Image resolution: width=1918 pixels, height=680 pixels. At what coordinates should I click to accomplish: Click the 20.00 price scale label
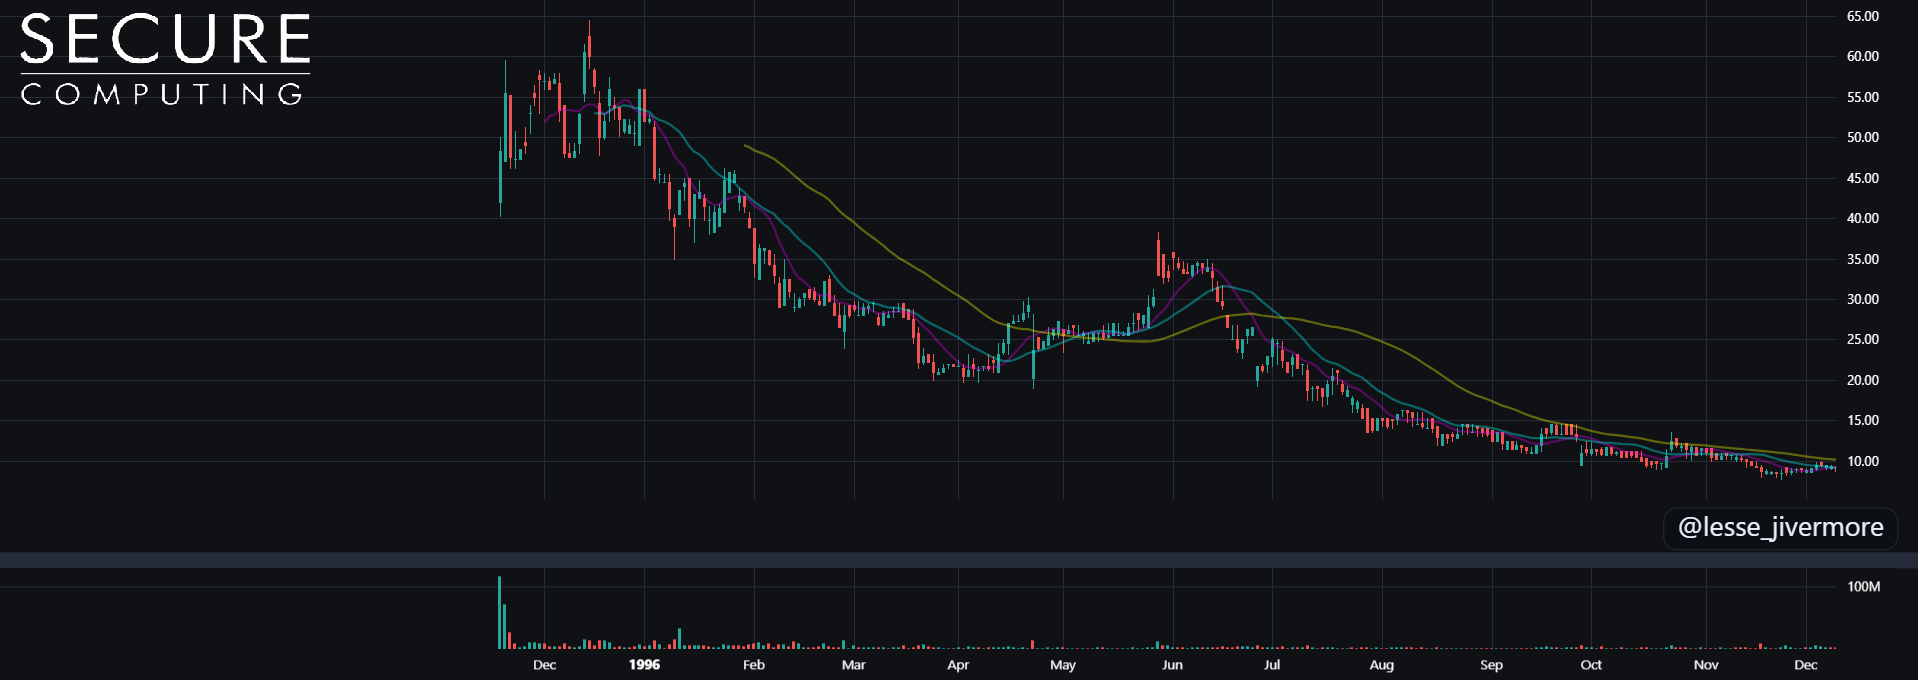tap(1862, 380)
